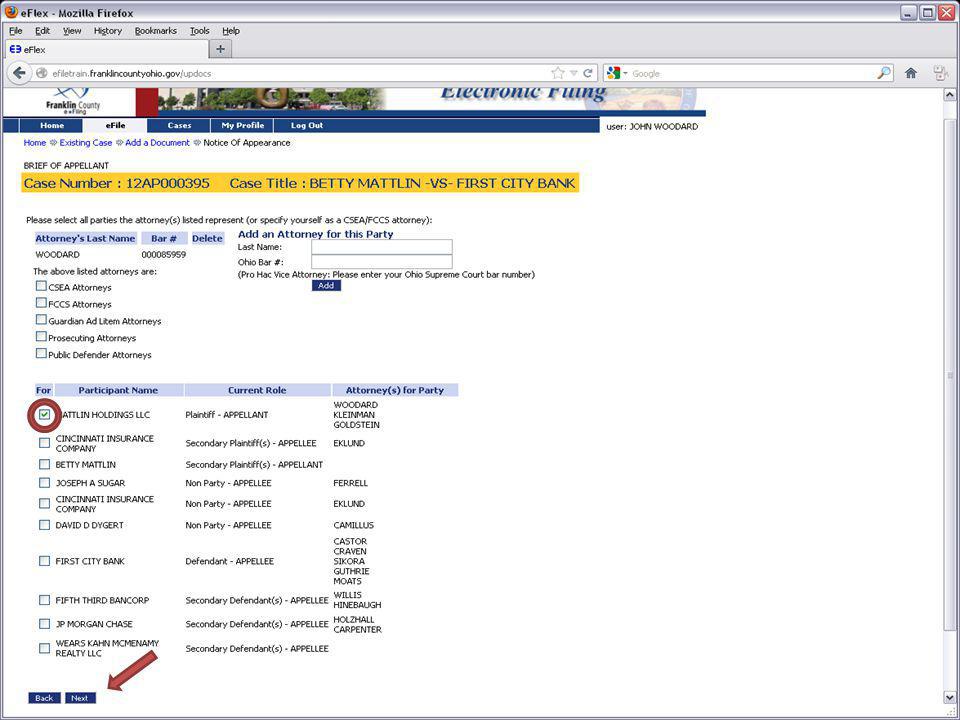The image size is (960, 720).
Task: Click the Attorney's Last Name header
Action: point(85,239)
